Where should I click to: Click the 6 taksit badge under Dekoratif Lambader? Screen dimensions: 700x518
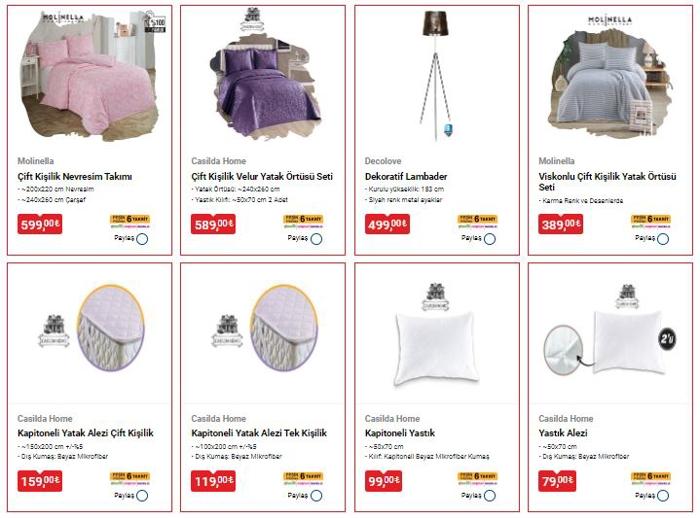pyautogui.click(x=477, y=221)
